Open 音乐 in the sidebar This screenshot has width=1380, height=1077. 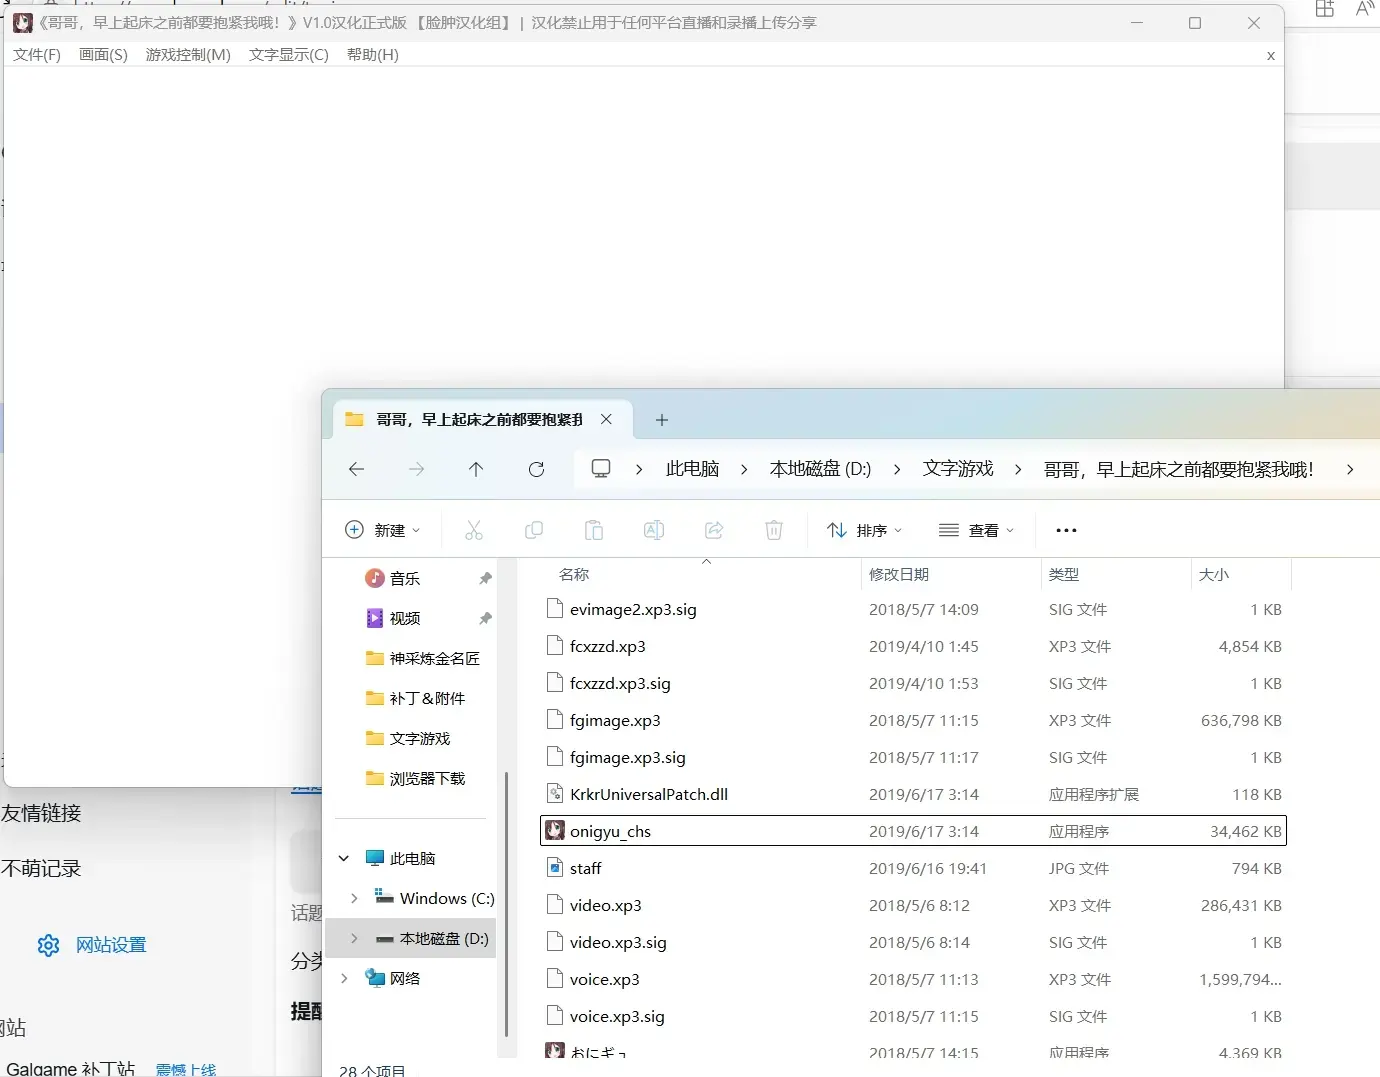[405, 579]
